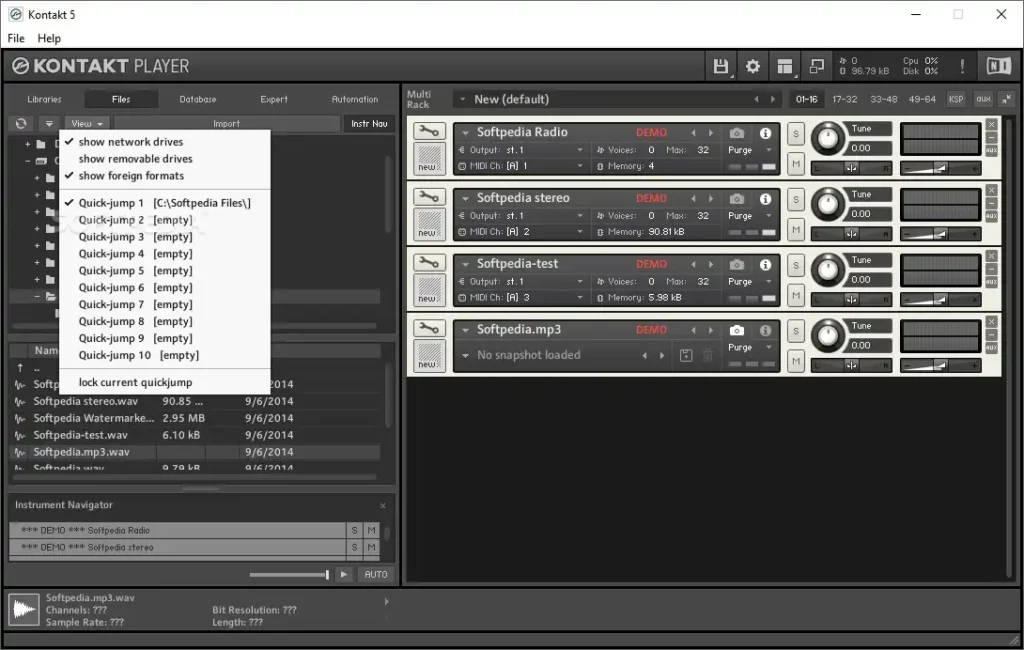Click the wrench icon on Softpedia Radio
1024x650 pixels.
(x=430, y=132)
